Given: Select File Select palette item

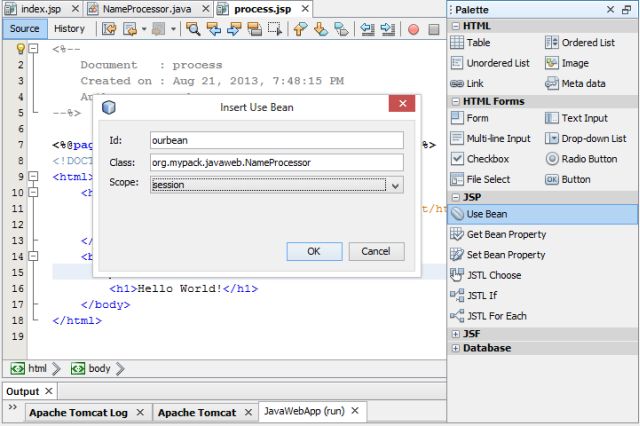Looking at the screenshot, I should (x=480, y=179).
